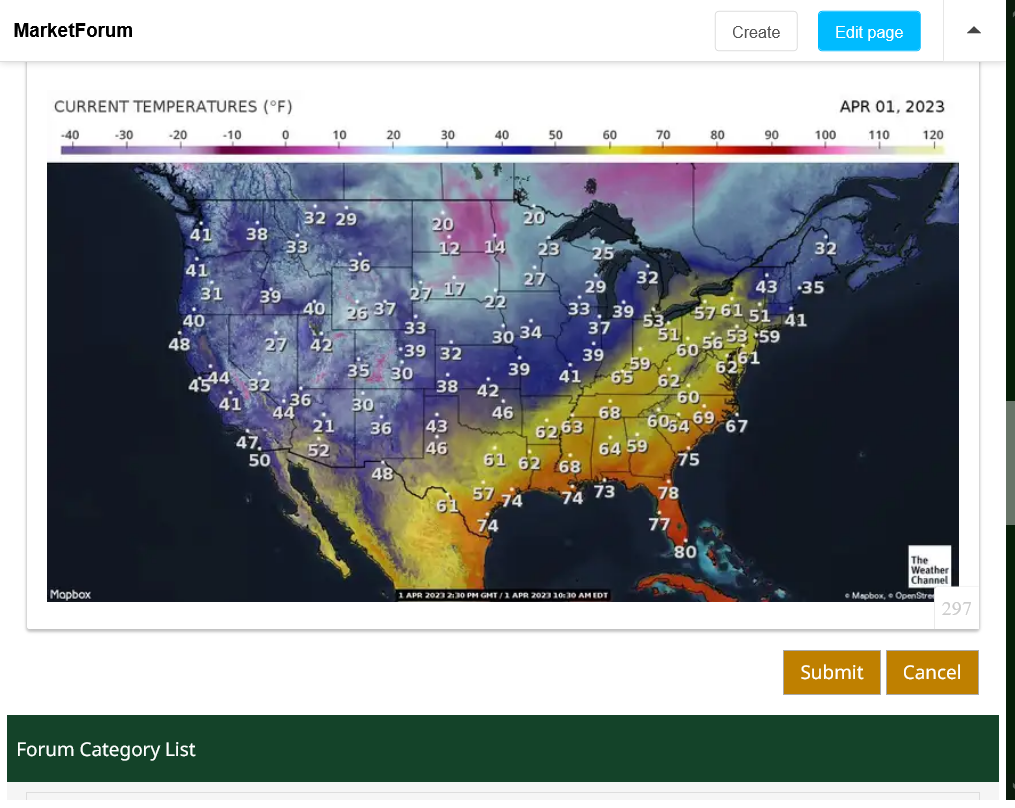Go to MarketForum home via the logo
This screenshot has width=1015, height=808.
point(73,31)
